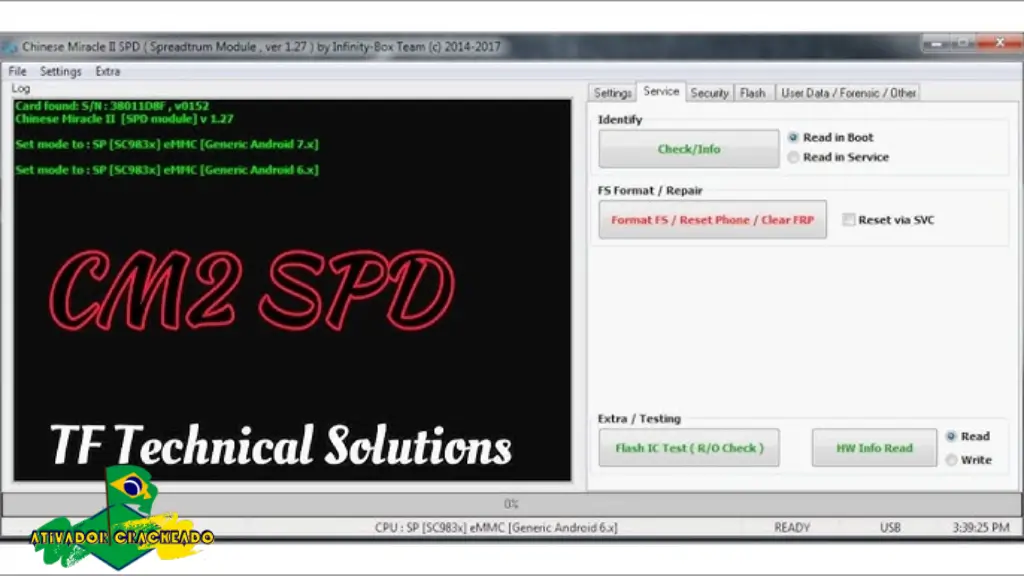1024x576 pixels.
Task: Click log line 'Generic Android 7.x'
Action: [x=167, y=144]
